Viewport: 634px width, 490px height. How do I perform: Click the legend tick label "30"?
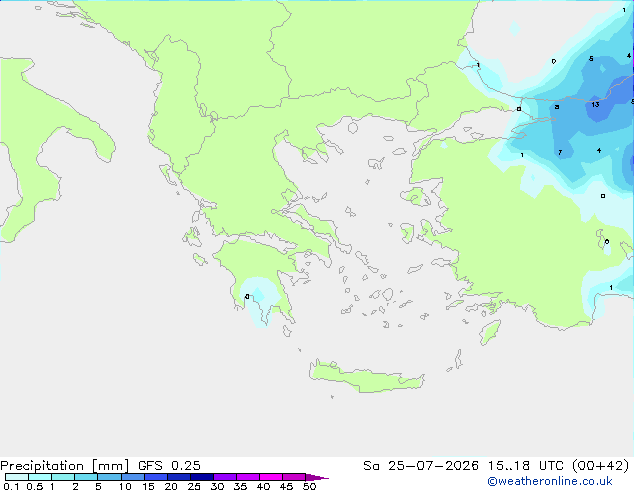[x=217, y=486]
